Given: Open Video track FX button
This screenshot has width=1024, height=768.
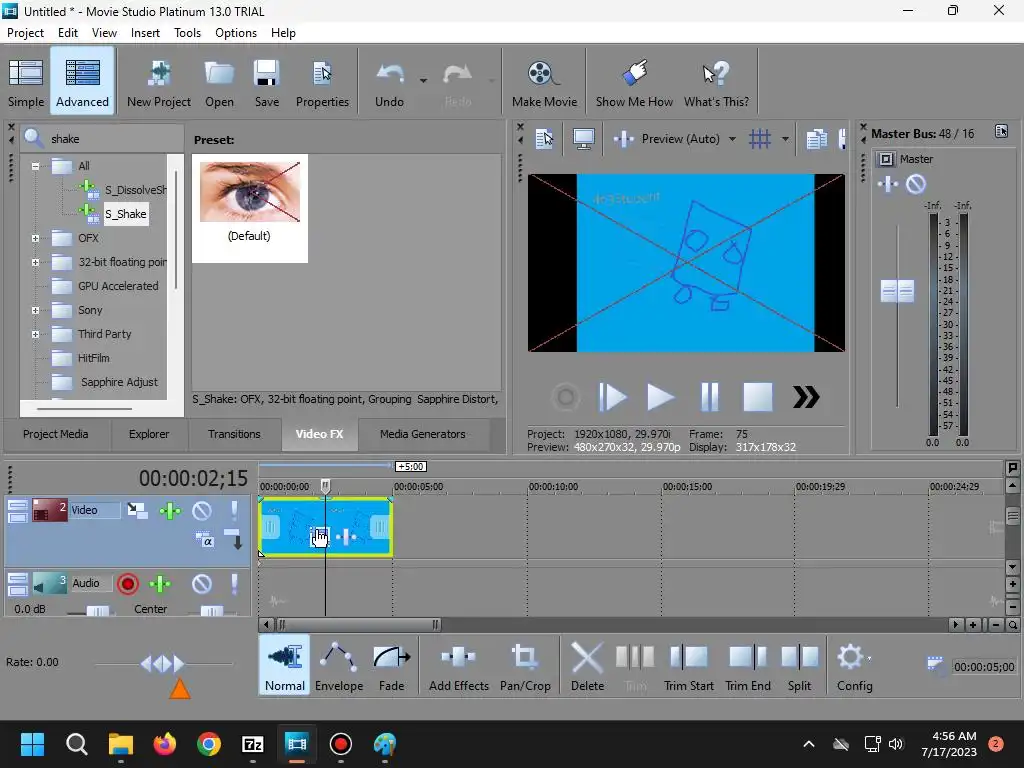Looking at the screenshot, I should coord(170,511).
